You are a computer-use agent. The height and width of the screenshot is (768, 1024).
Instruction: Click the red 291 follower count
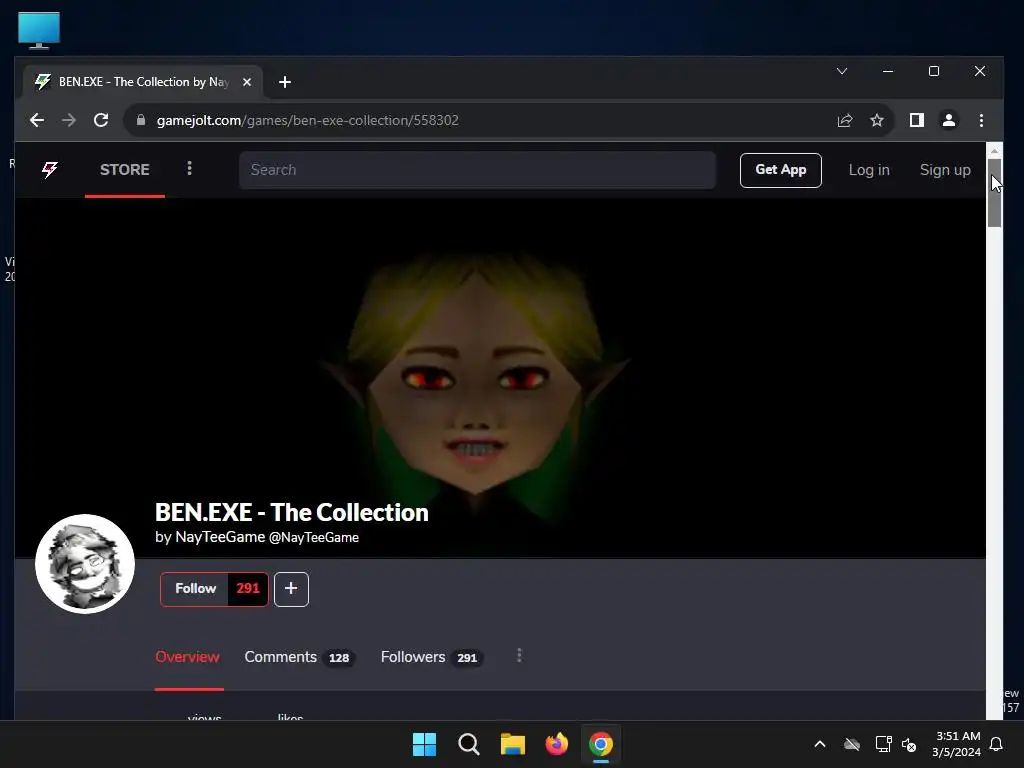click(x=248, y=588)
